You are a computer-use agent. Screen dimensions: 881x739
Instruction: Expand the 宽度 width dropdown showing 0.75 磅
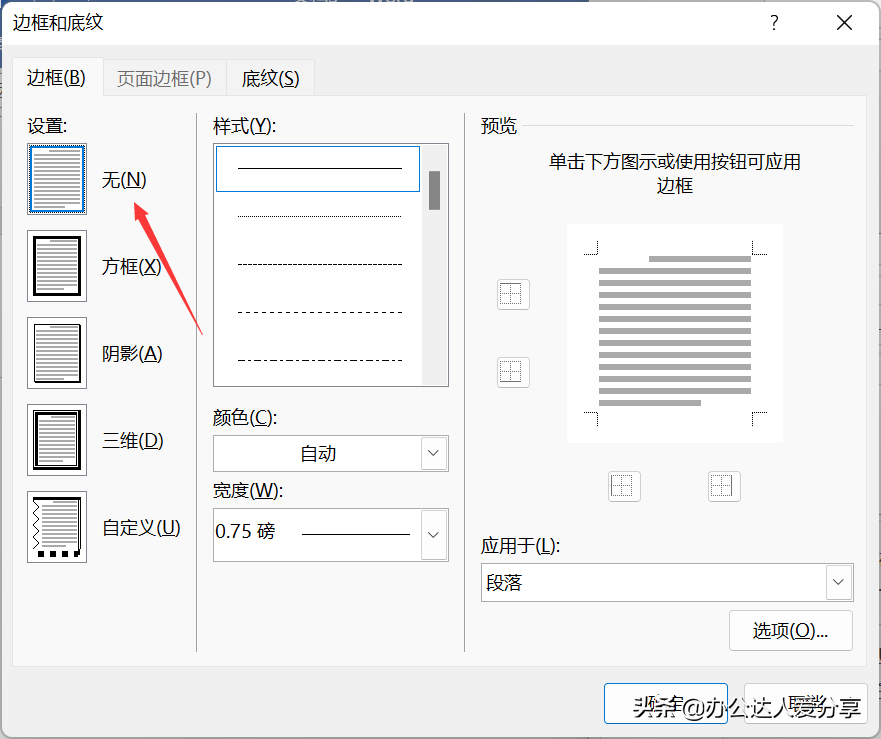(433, 534)
